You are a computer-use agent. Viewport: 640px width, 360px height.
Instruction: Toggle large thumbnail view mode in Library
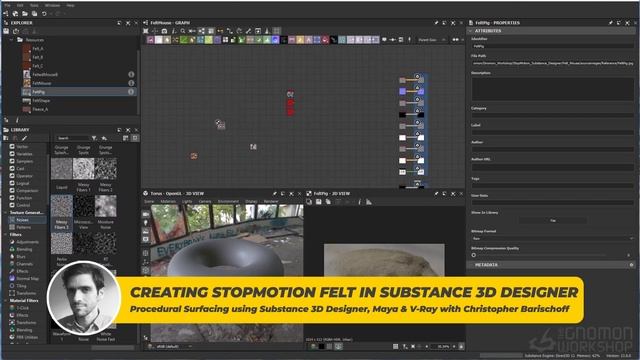[135, 138]
